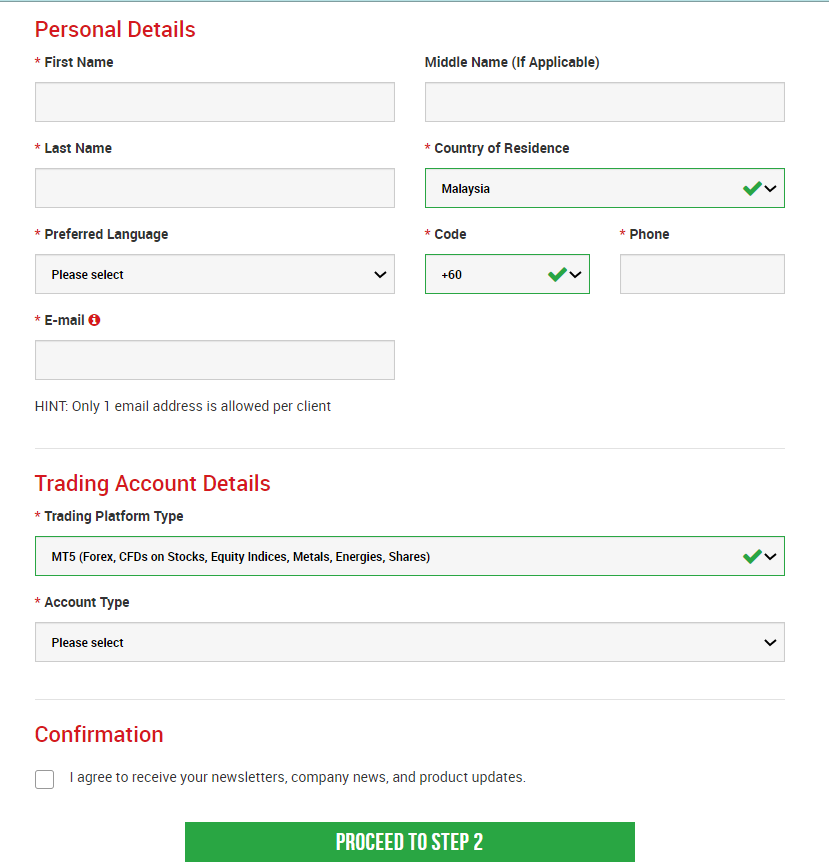Click the Country of Residence chevron arrow
Viewport: 829px width, 868px height.
click(770, 189)
